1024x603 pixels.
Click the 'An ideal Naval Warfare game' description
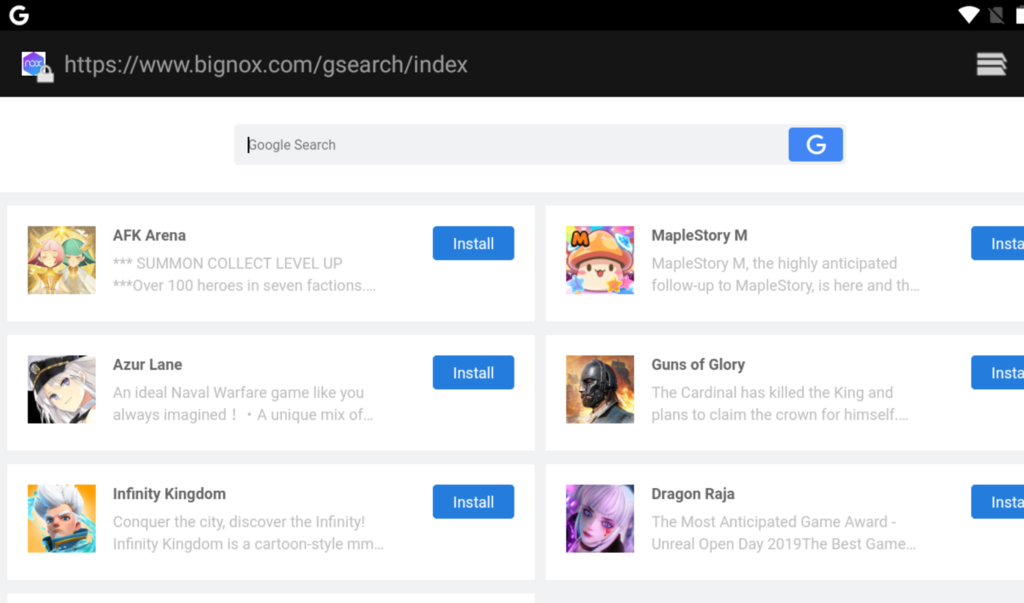pos(243,404)
